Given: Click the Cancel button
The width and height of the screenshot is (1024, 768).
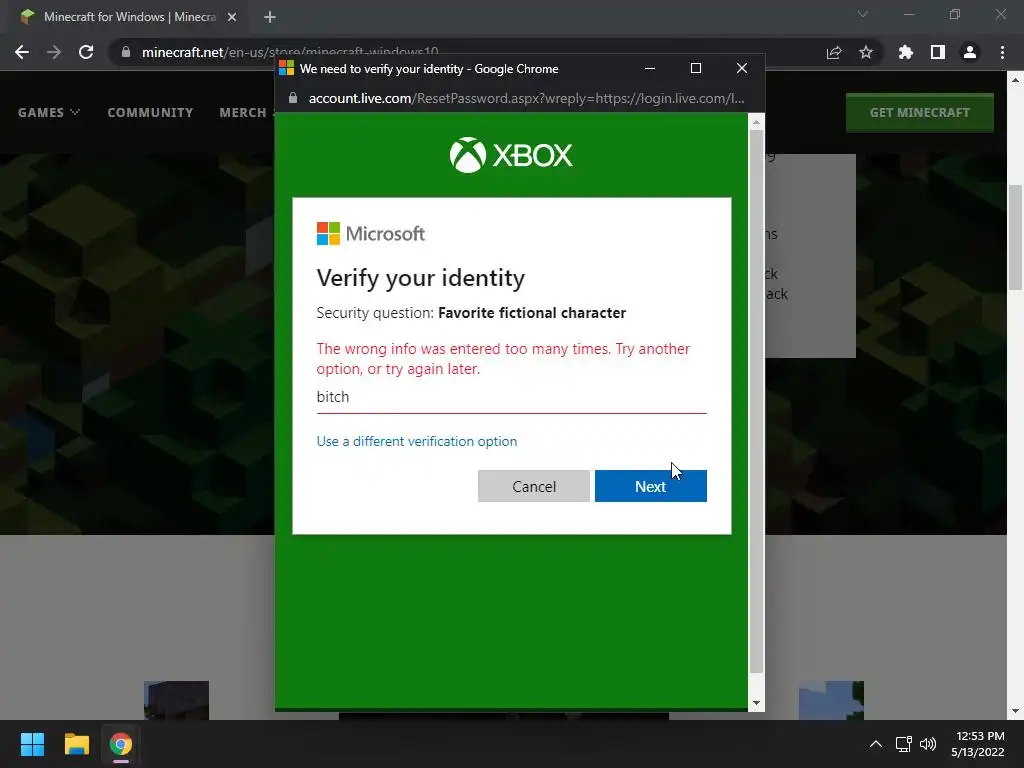Looking at the screenshot, I should tap(534, 486).
